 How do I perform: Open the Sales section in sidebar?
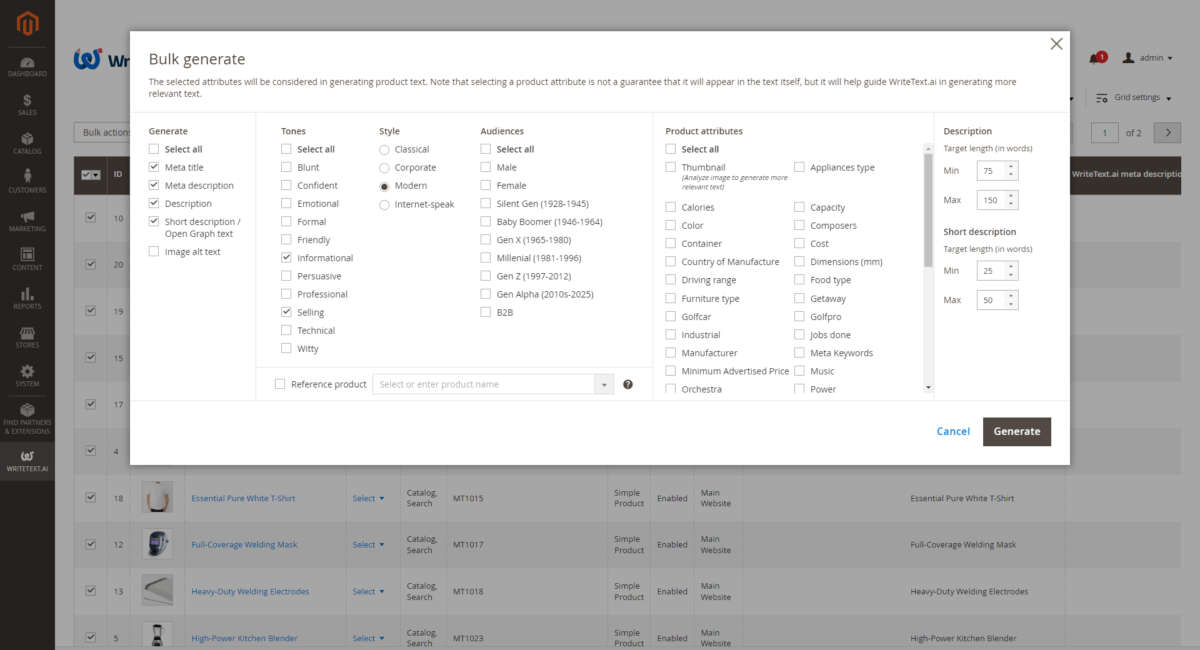[27, 105]
